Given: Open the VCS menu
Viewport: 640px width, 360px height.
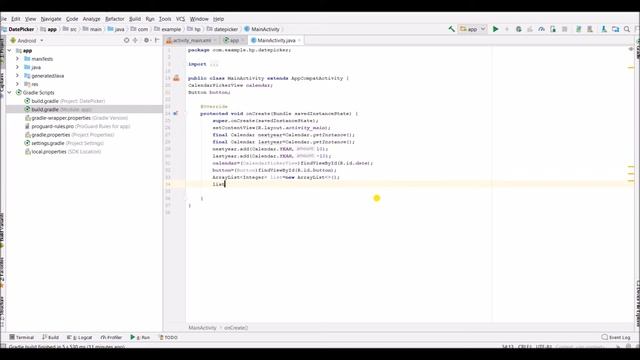Looking at the screenshot, I should [180, 19].
